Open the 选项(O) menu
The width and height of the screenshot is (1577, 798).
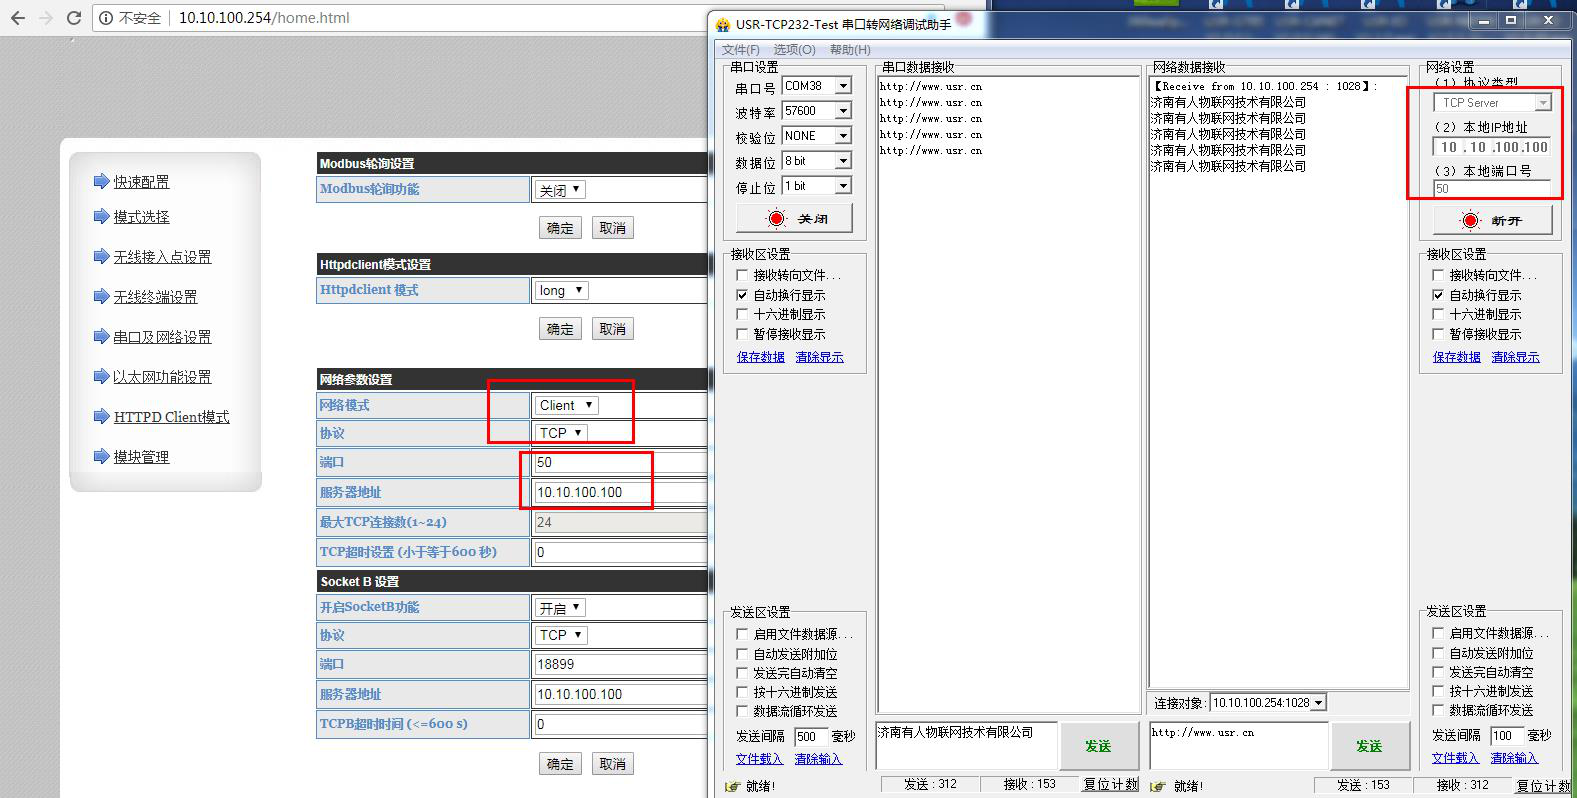(x=794, y=49)
